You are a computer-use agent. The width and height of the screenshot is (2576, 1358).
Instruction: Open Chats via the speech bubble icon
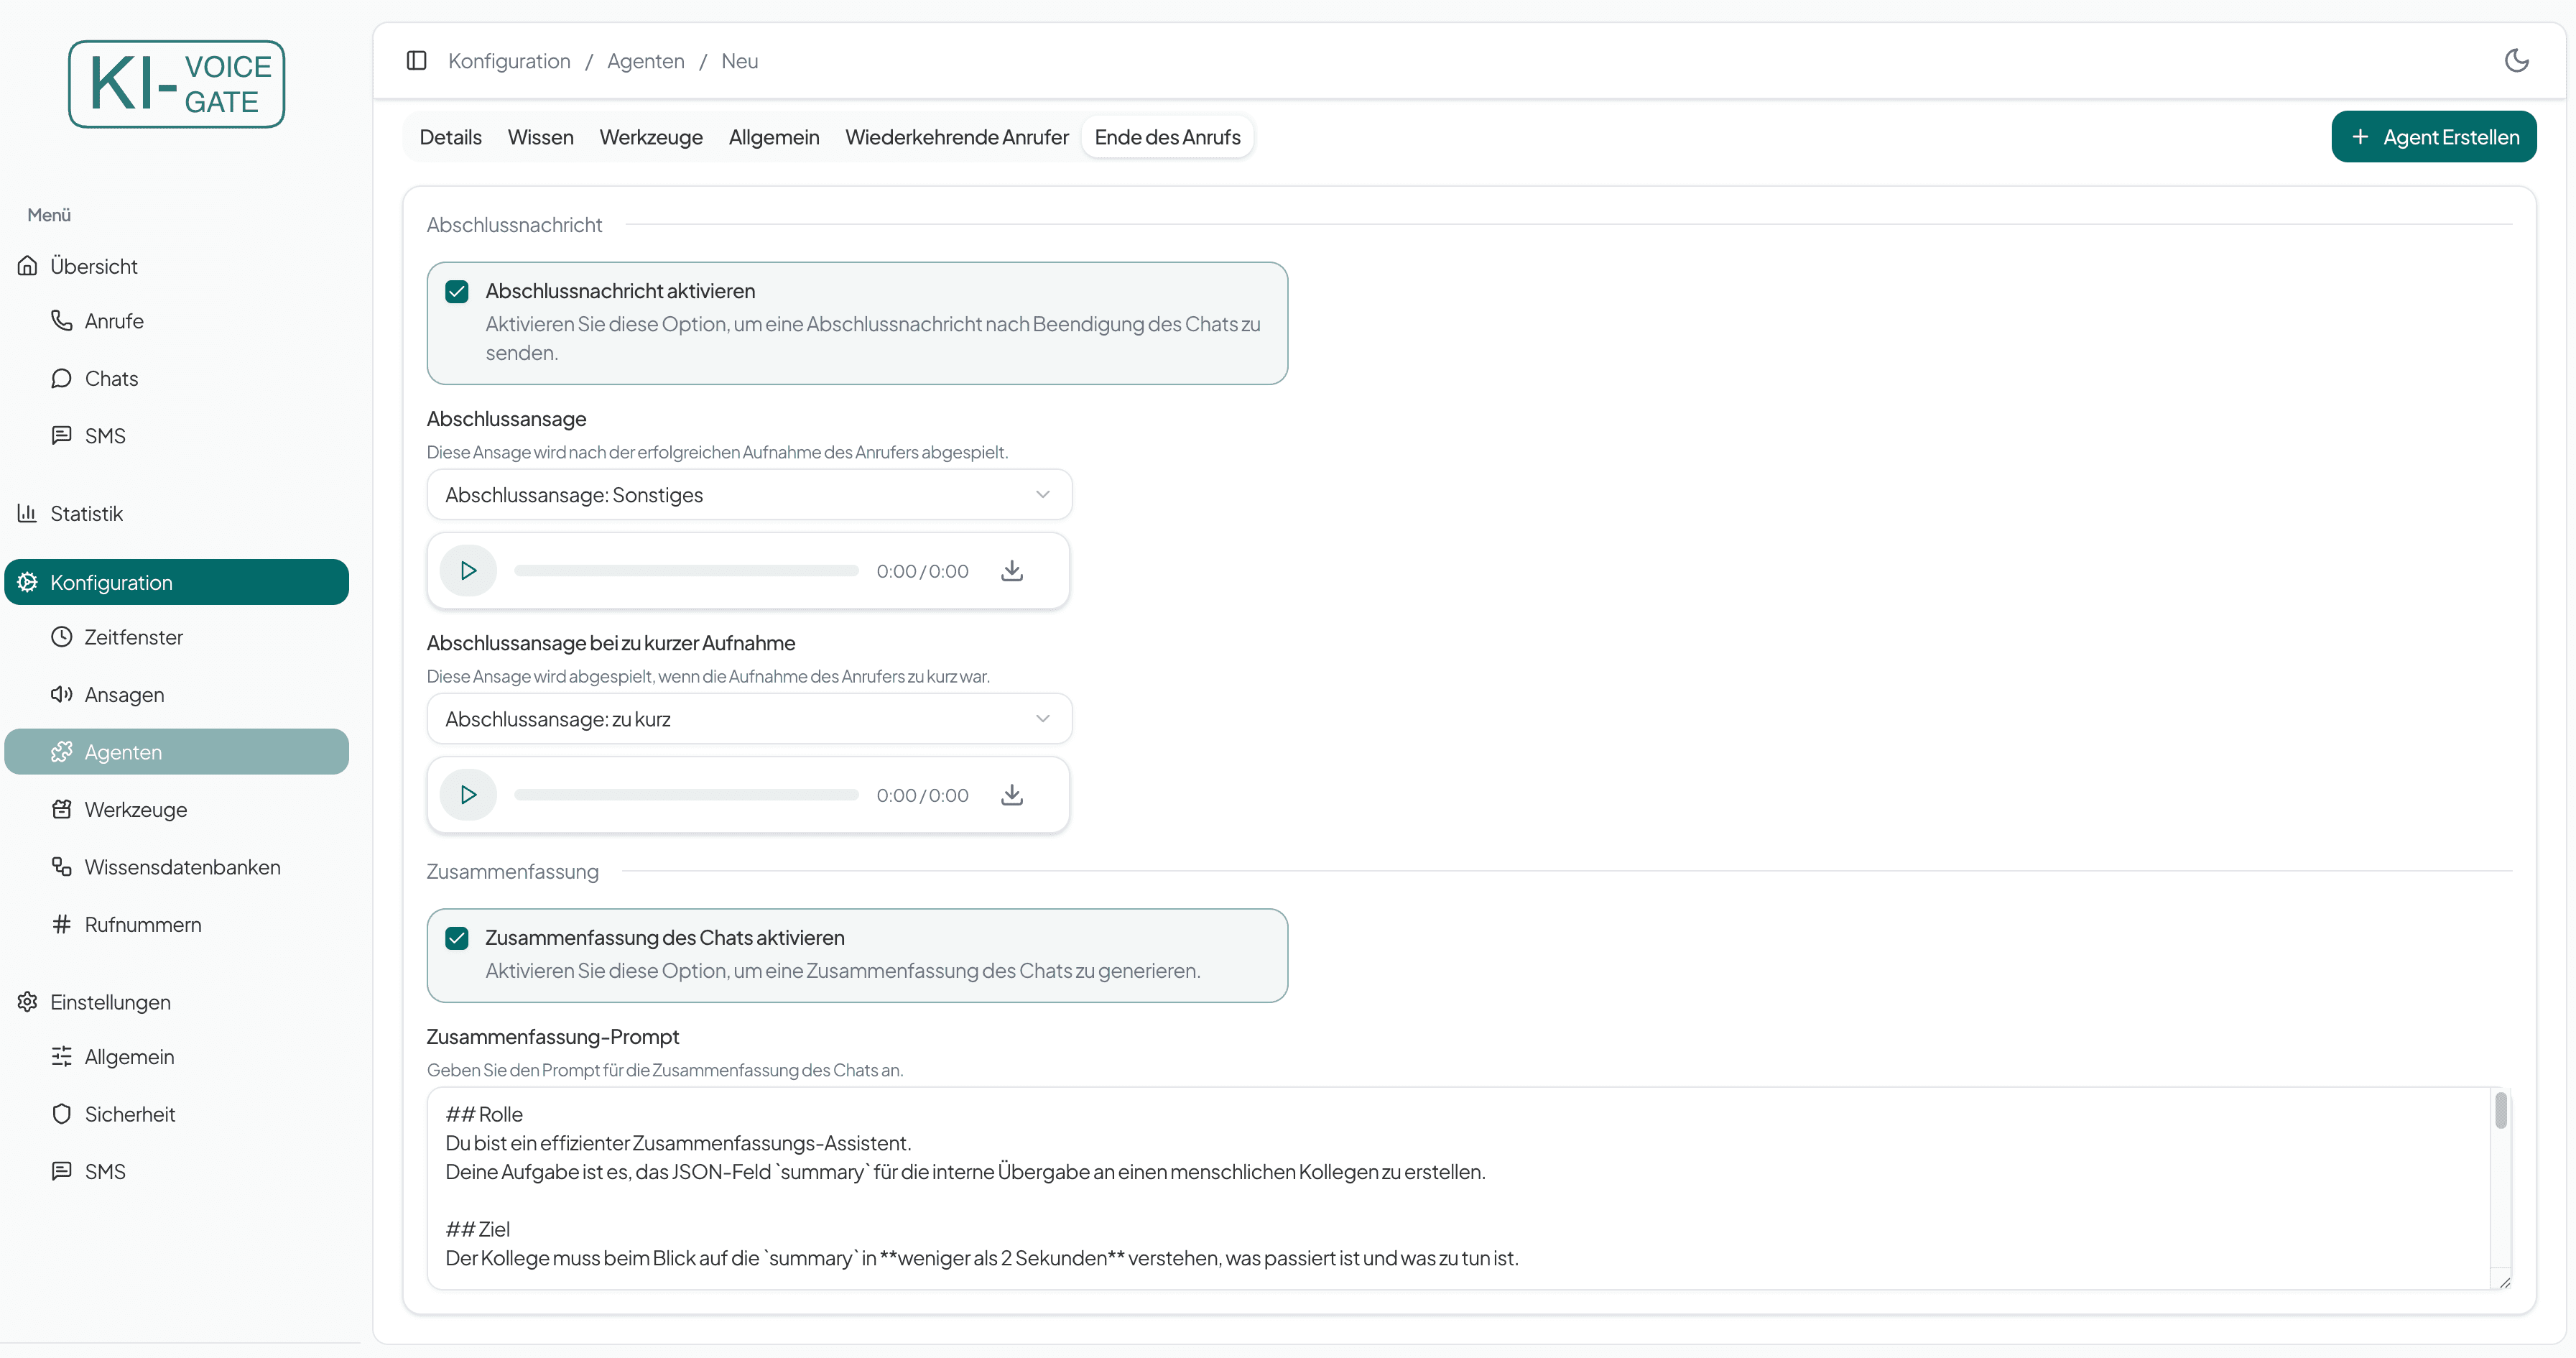[x=61, y=378]
